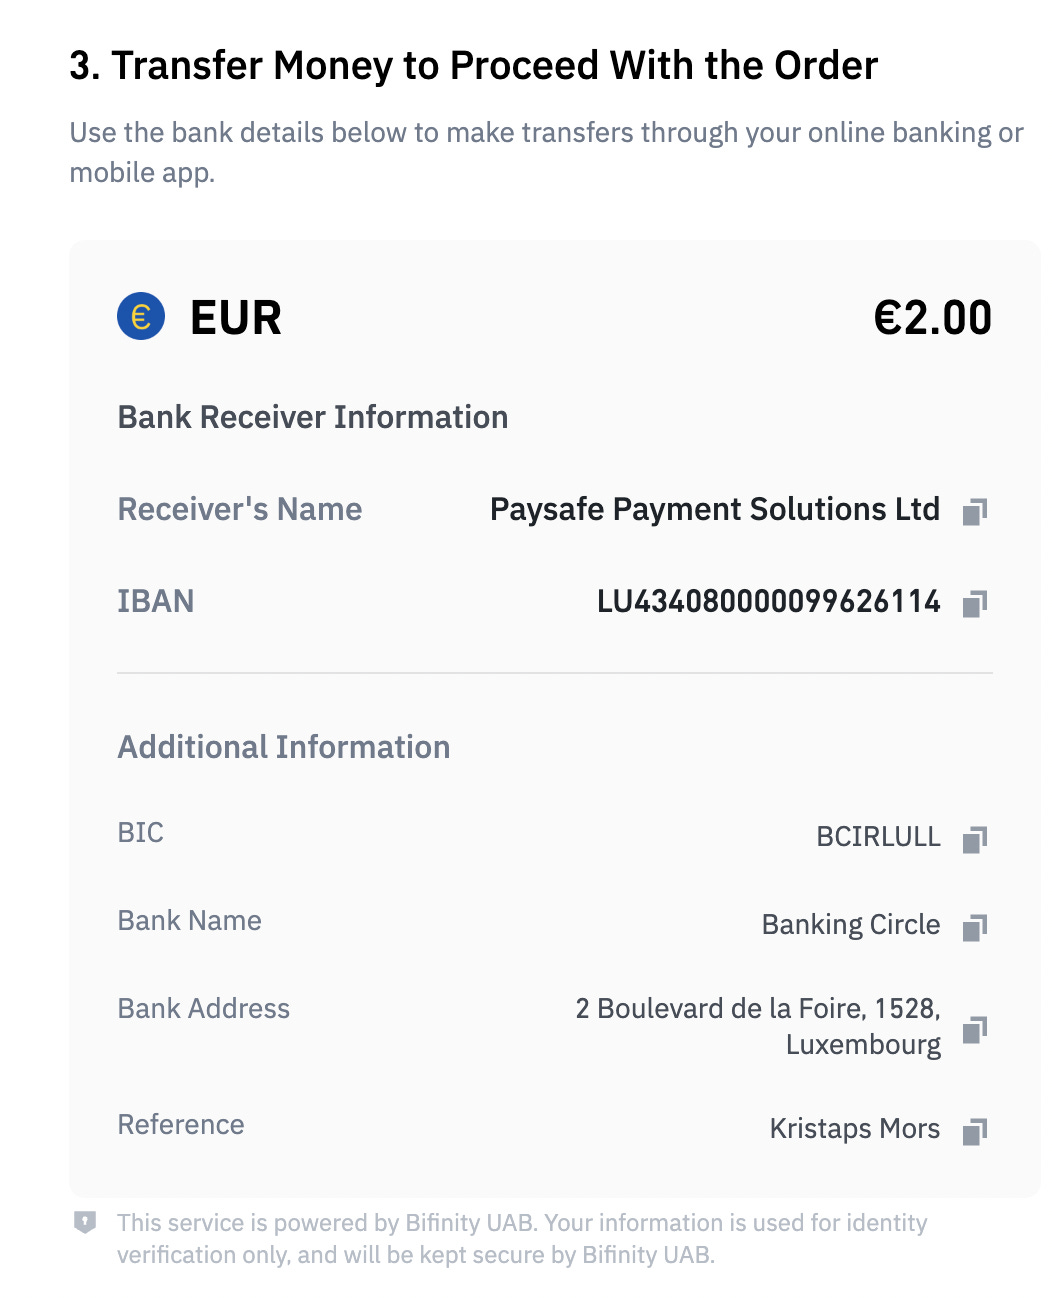
Task: Click the EUR currency circle icon
Action: 139,318
